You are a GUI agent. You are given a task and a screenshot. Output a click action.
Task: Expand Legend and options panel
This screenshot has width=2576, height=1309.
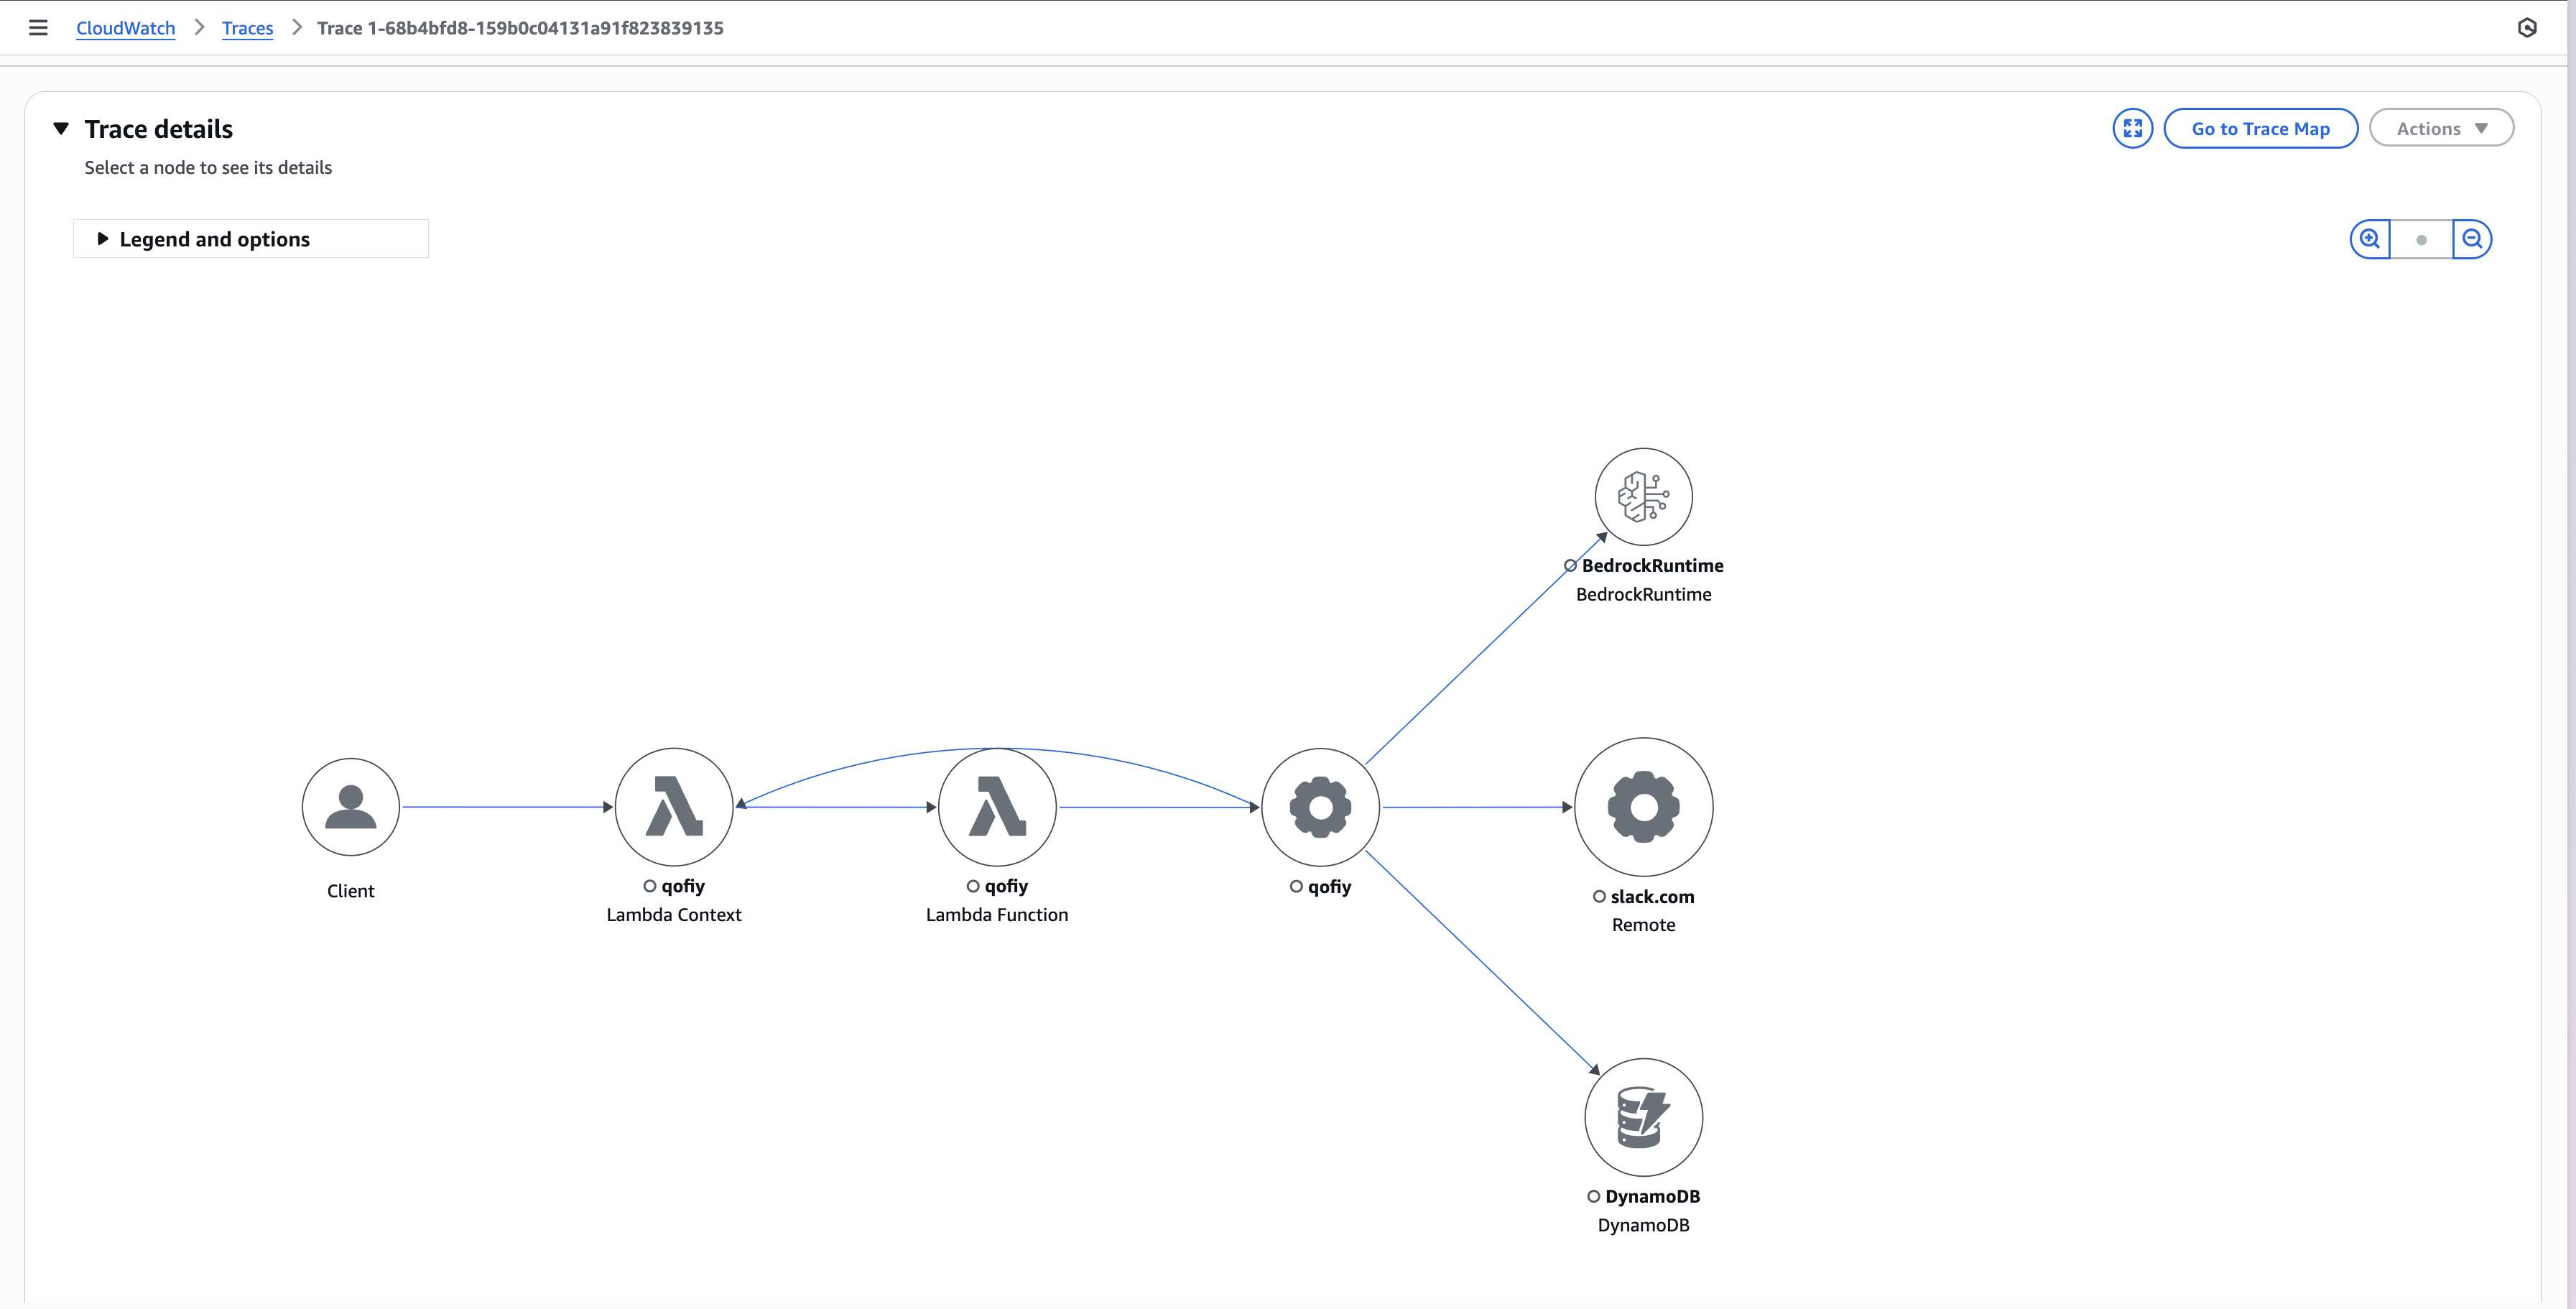251,239
